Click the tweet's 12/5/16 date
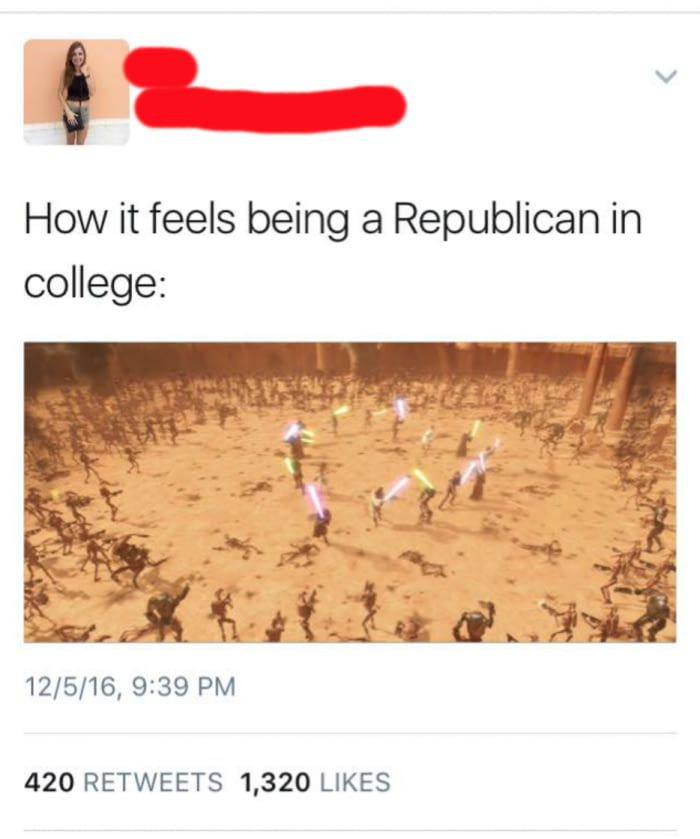The image size is (700, 839). point(70,687)
